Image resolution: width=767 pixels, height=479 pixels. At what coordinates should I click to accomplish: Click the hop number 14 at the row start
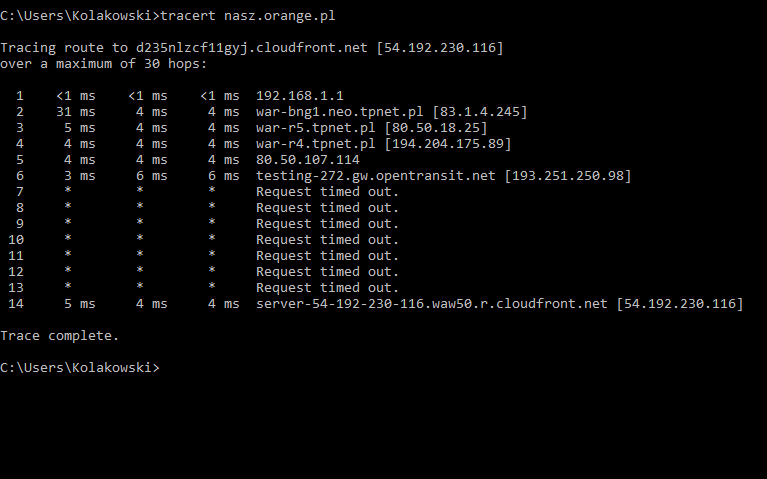[16, 304]
